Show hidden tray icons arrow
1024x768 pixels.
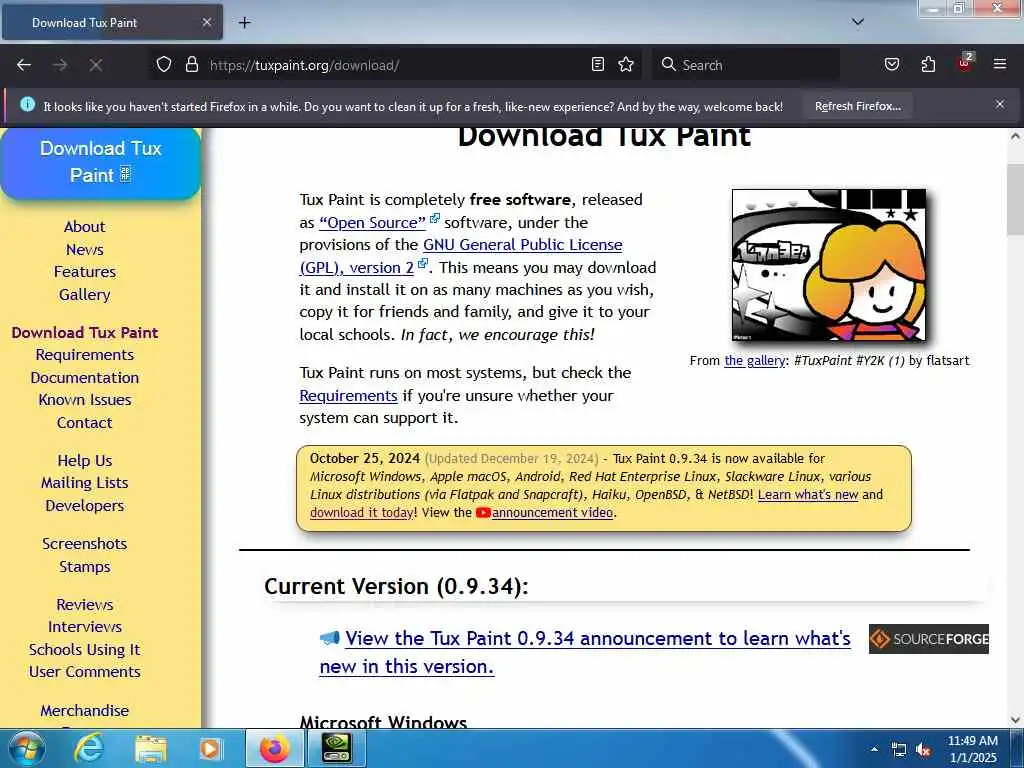(874, 748)
